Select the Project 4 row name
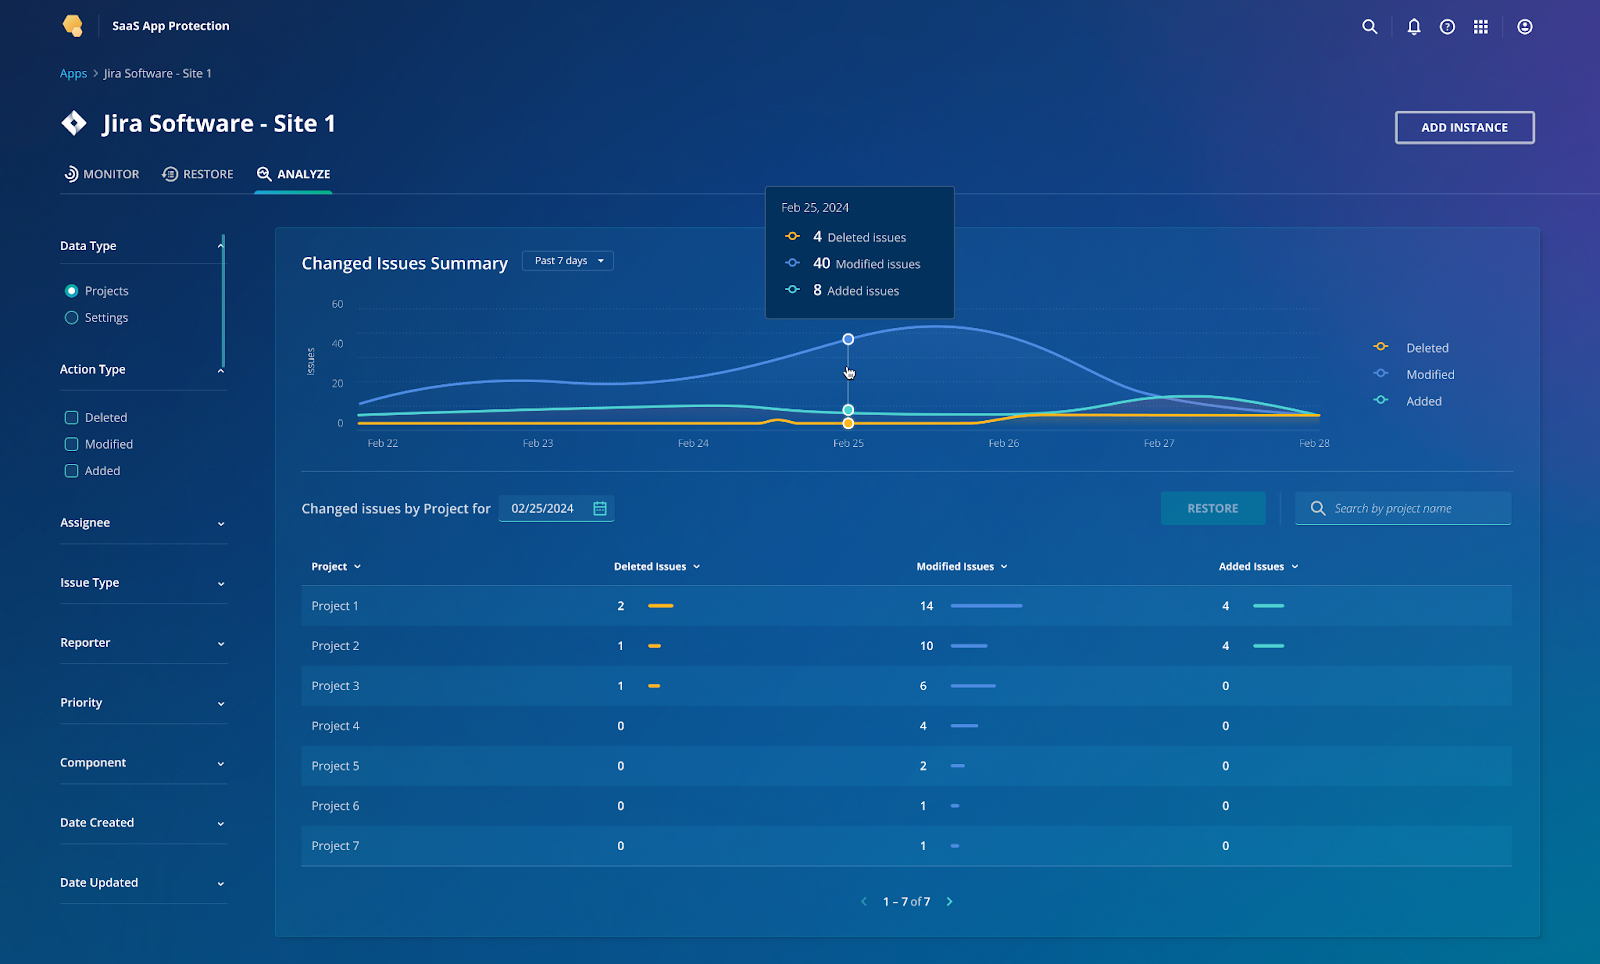This screenshot has height=964, width=1600. [335, 726]
